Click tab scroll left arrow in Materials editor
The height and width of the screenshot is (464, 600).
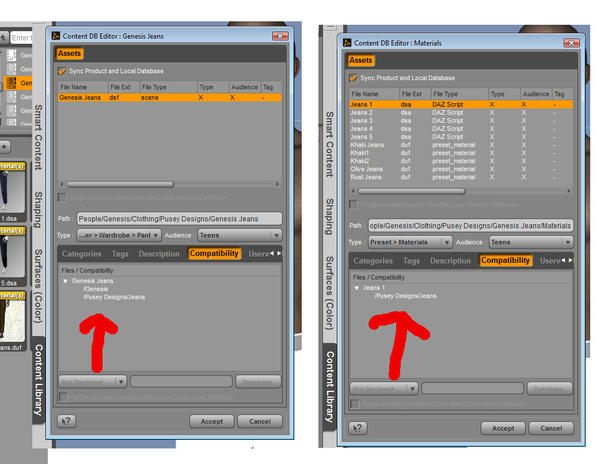click(563, 260)
